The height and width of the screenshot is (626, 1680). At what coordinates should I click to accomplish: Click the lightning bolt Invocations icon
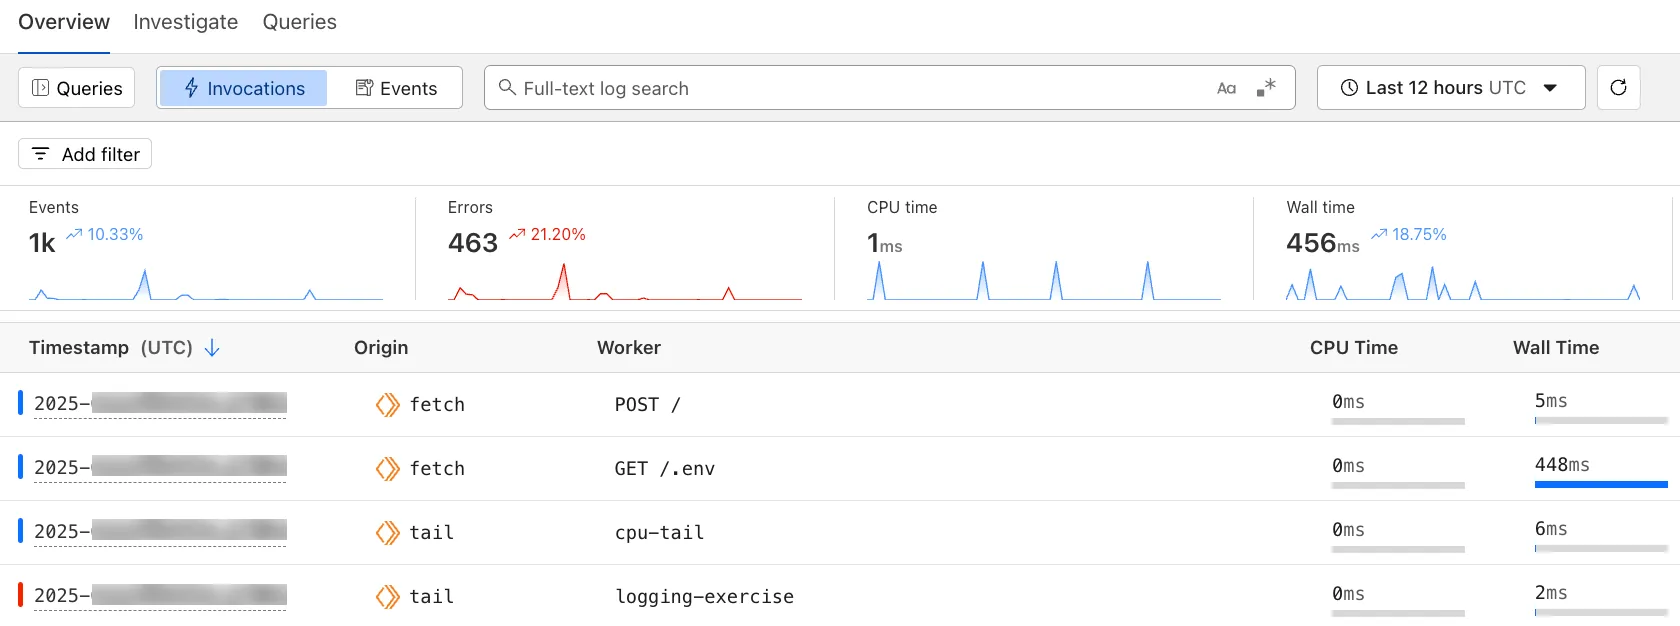pos(191,88)
